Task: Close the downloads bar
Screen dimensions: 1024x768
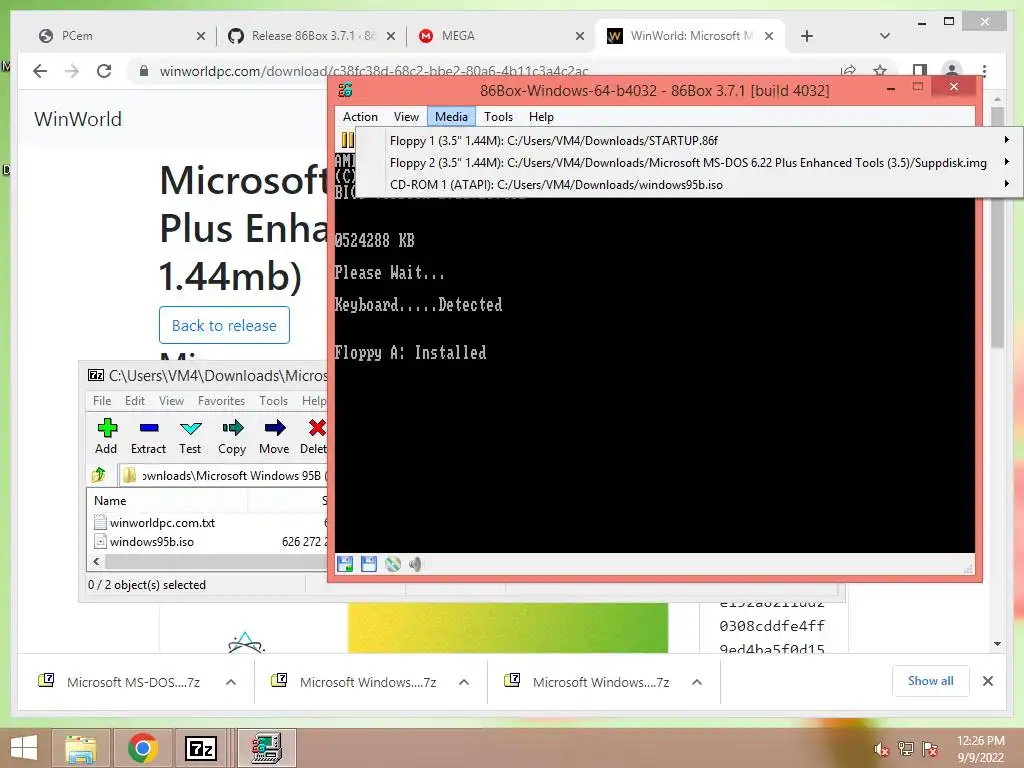Action: point(987,681)
